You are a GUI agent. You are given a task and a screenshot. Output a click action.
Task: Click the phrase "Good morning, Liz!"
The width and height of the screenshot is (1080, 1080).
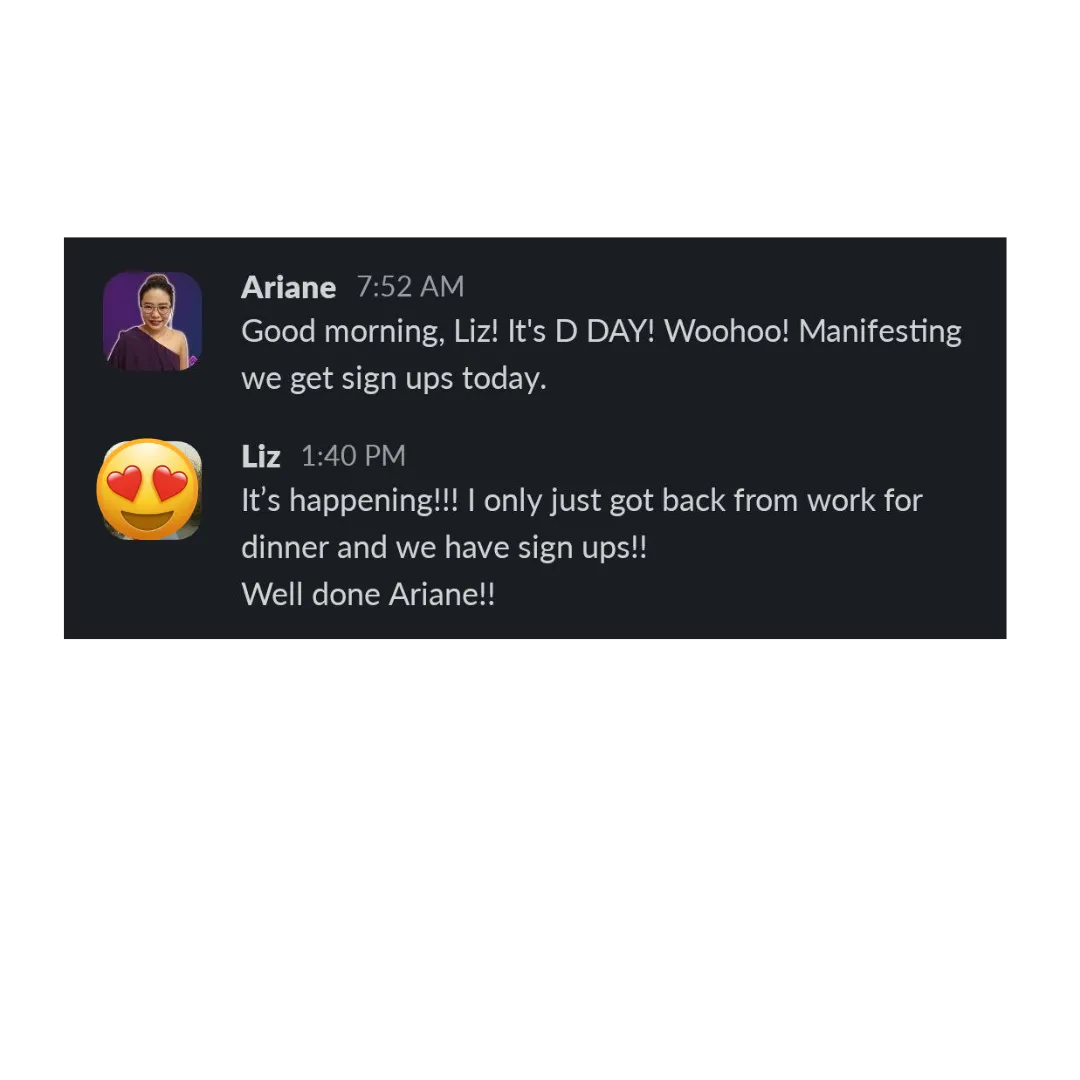point(370,332)
